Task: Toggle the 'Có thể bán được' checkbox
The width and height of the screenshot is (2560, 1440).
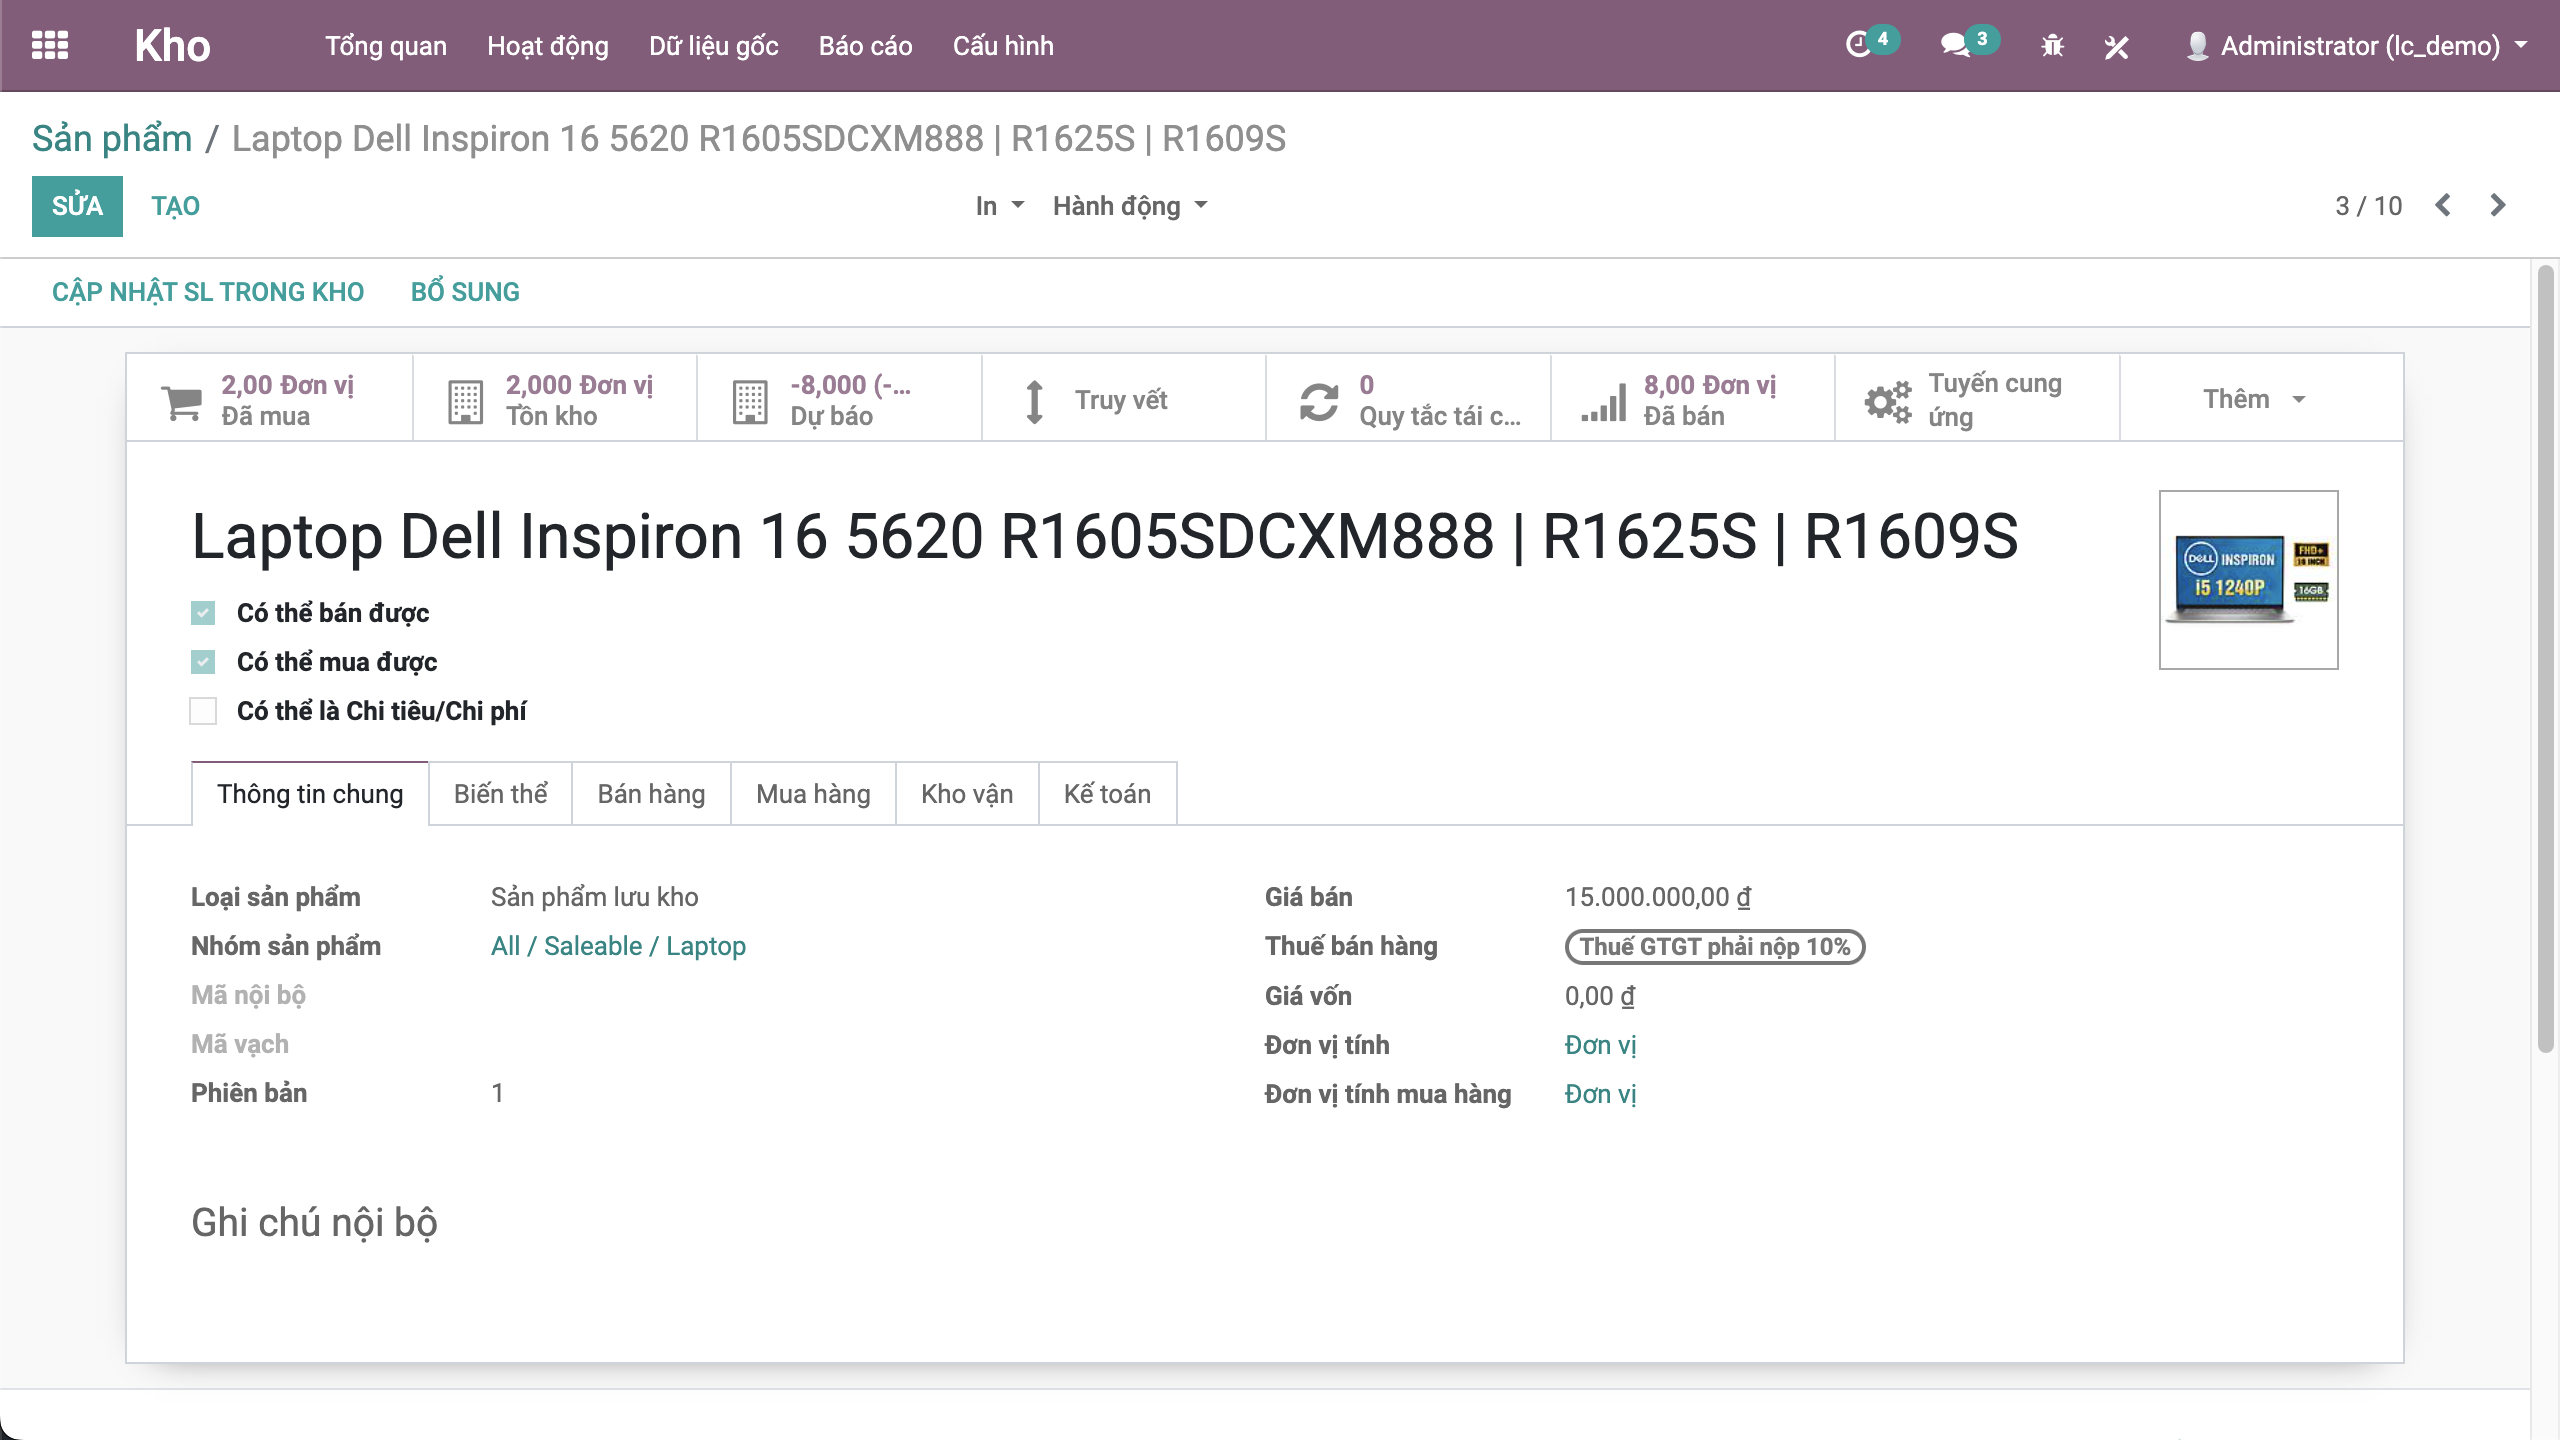Action: (203, 613)
